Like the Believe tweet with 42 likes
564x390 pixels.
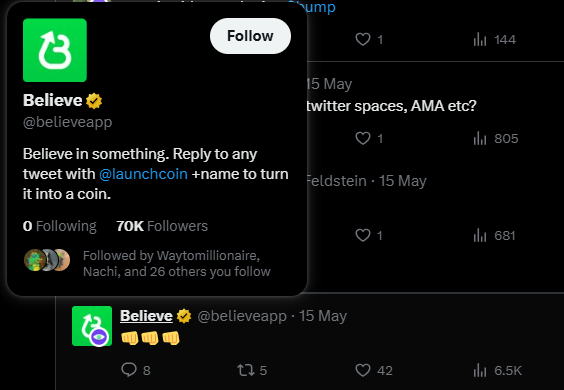tap(374, 370)
